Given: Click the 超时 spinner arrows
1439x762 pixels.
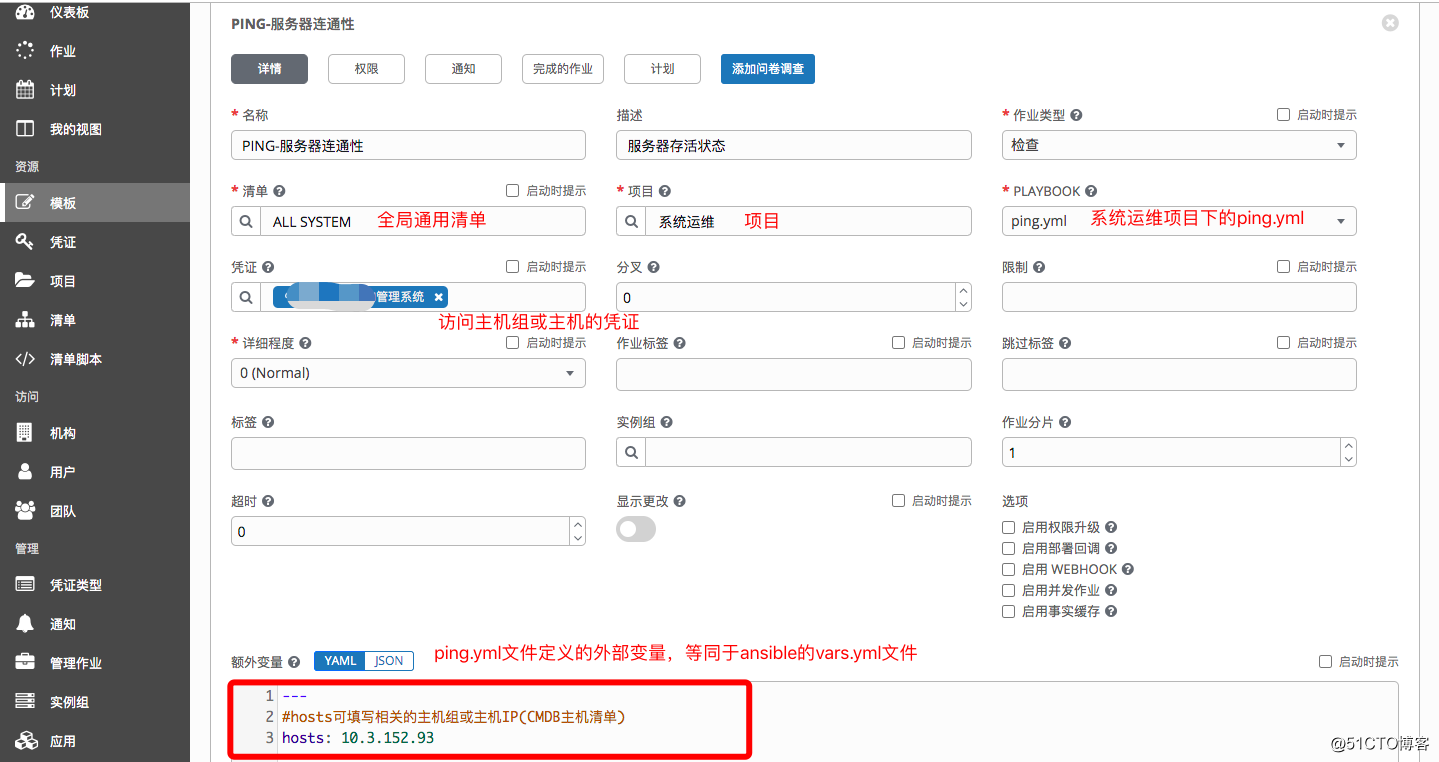Looking at the screenshot, I should 578,531.
